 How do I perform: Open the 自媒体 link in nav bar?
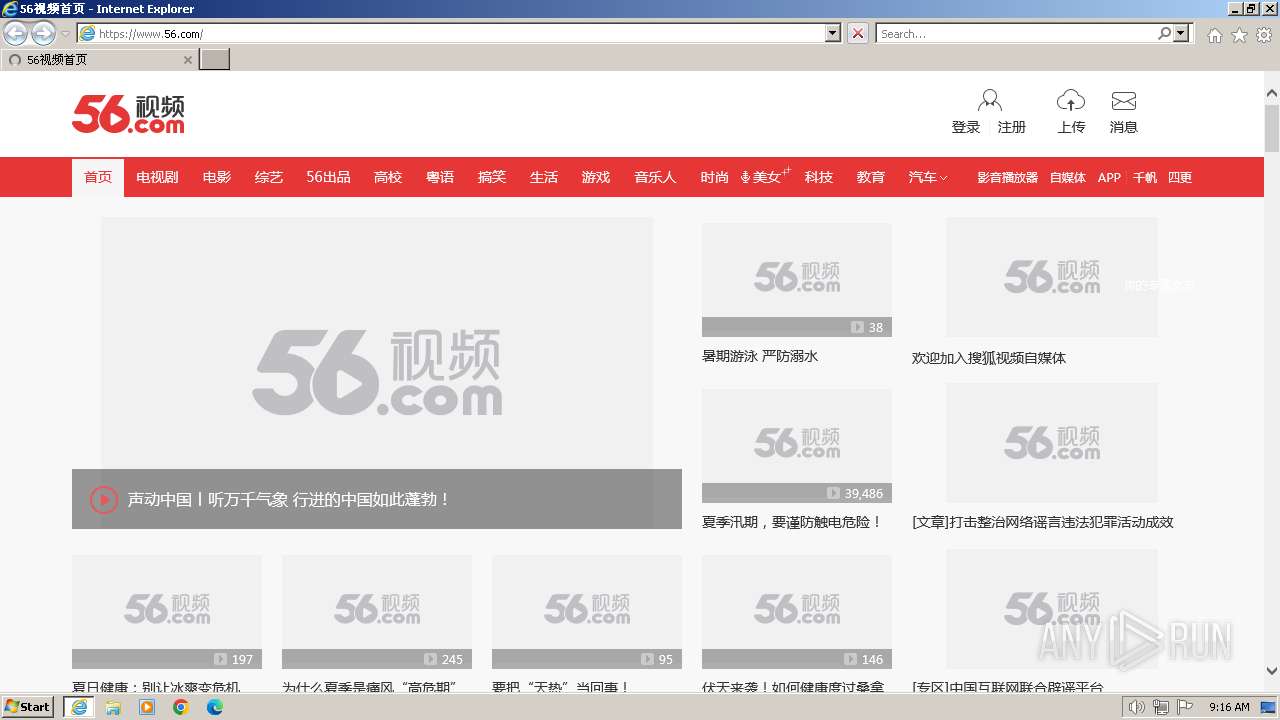[x=1068, y=177]
